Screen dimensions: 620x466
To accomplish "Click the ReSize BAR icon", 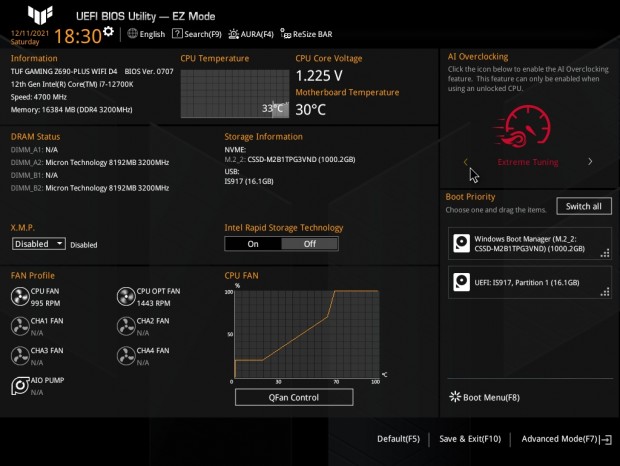I will click(x=285, y=34).
